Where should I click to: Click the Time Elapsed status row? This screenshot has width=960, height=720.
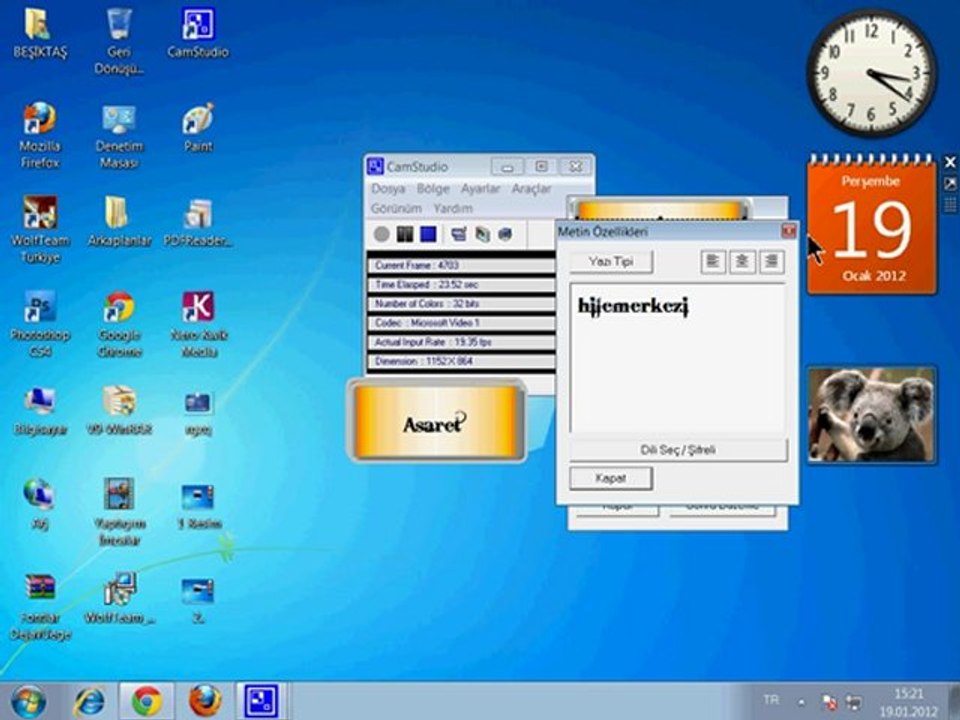[460, 285]
